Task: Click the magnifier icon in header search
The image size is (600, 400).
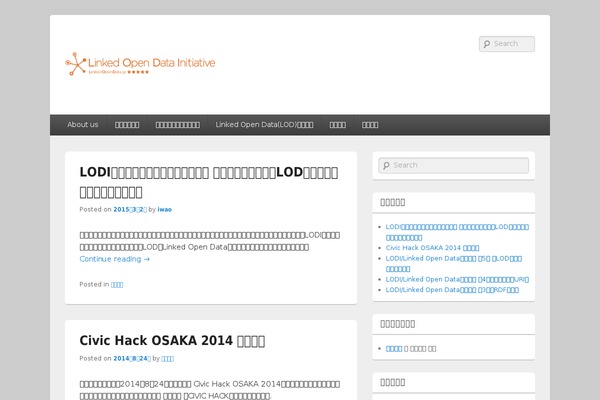Action: click(486, 44)
